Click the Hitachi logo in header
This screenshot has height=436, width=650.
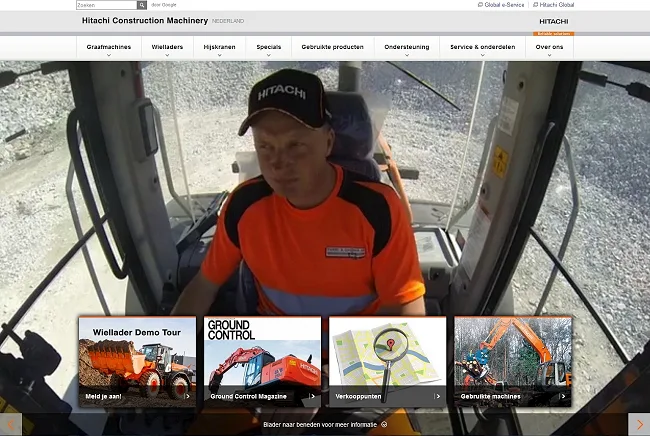click(x=553, y=21)
